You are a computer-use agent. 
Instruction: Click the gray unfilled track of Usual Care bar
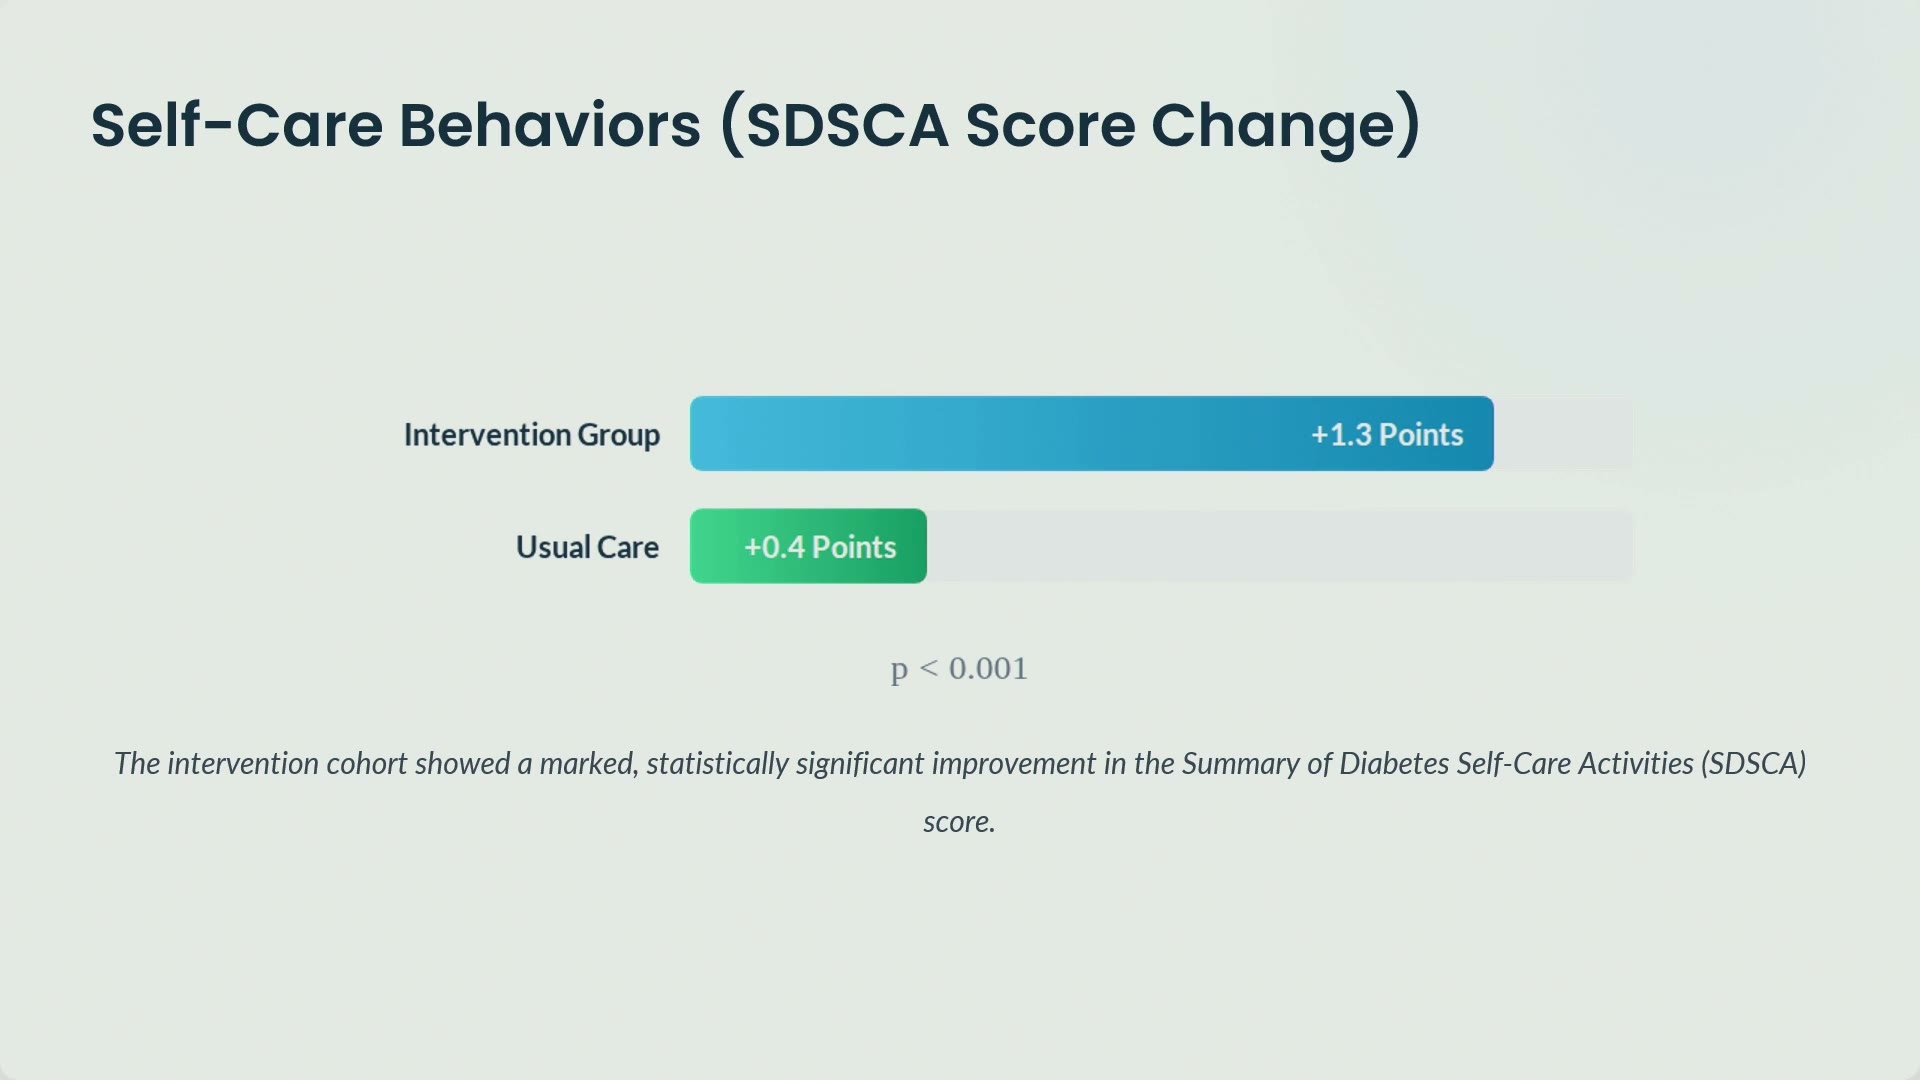[1280, 546]
